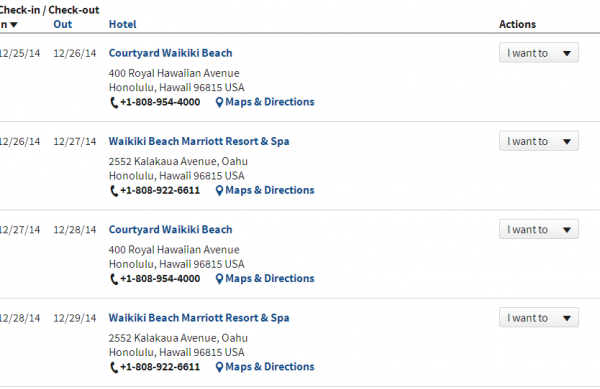Expand 'I want to' menu for 12/28/14 reservation
The height and width of the screenshot is (389, 600).
[539, 318]
